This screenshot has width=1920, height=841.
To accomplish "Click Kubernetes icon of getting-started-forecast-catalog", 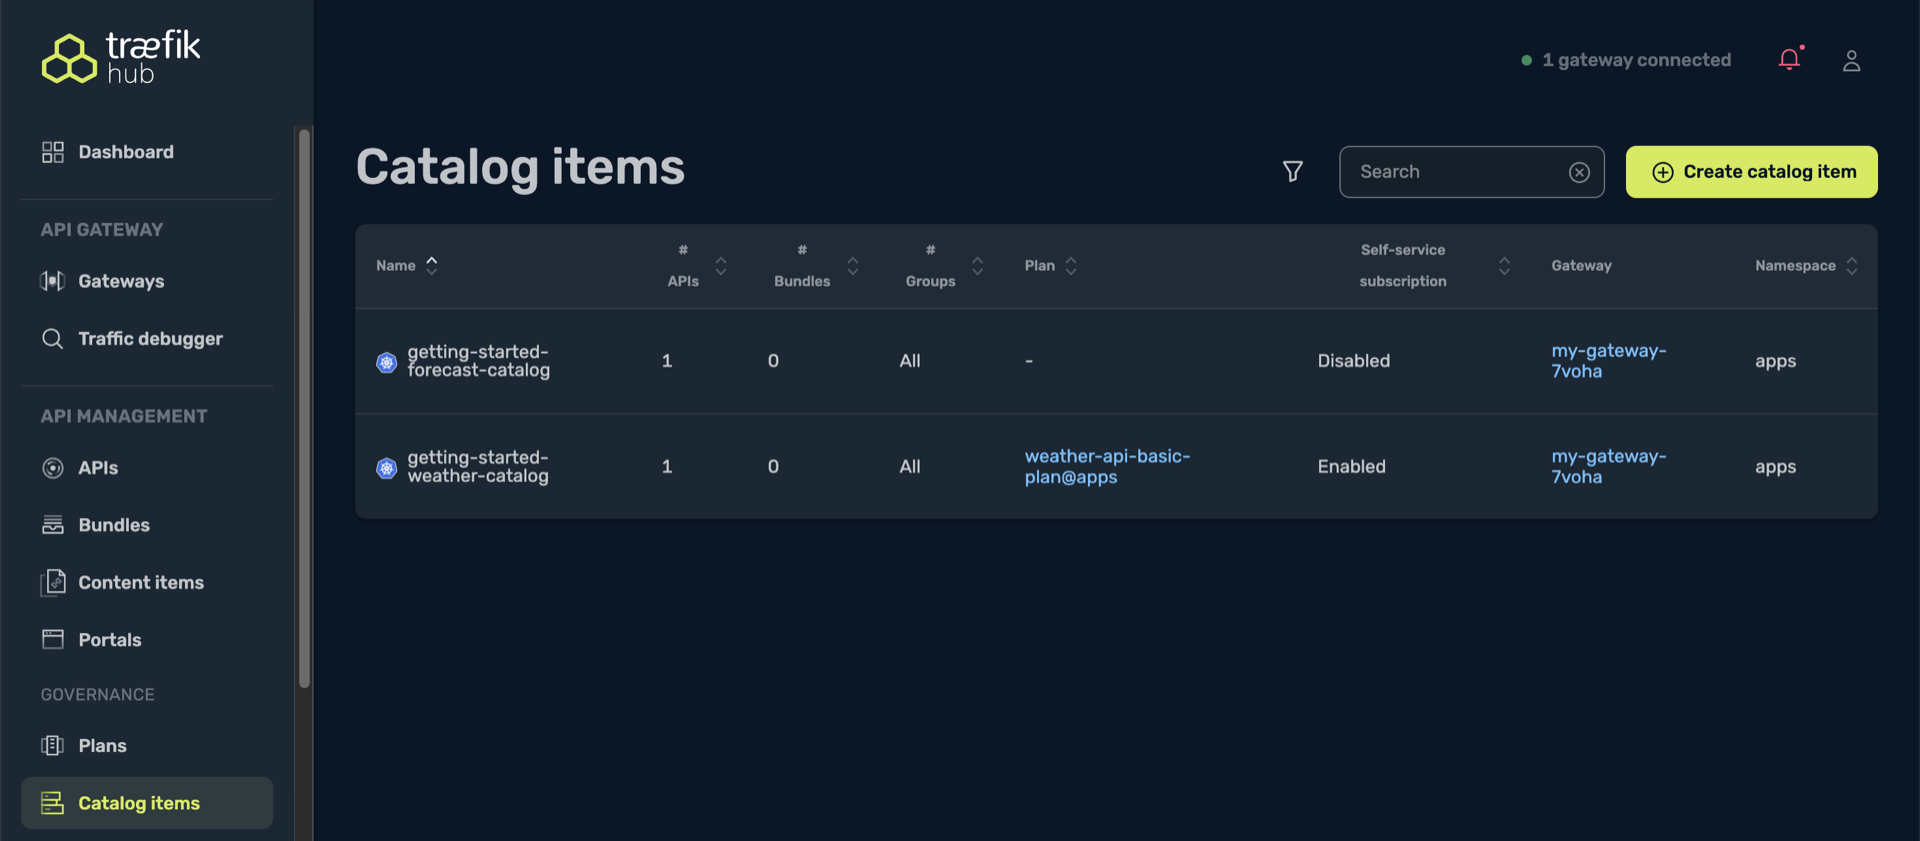I will (x=387, y=362).
